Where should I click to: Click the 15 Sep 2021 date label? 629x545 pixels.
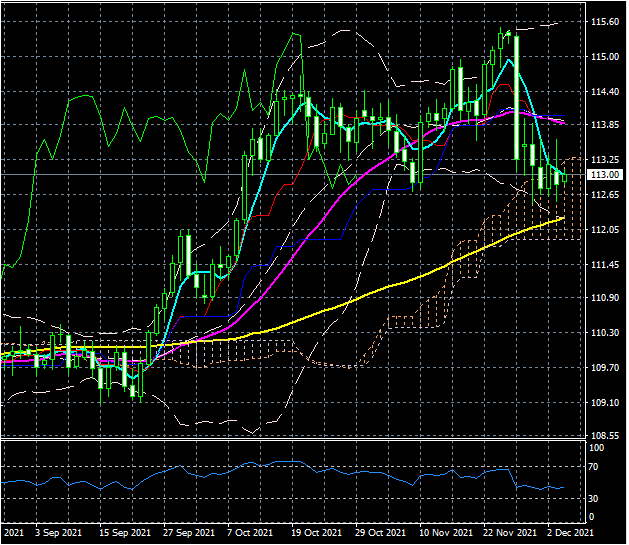pos(125,533)
